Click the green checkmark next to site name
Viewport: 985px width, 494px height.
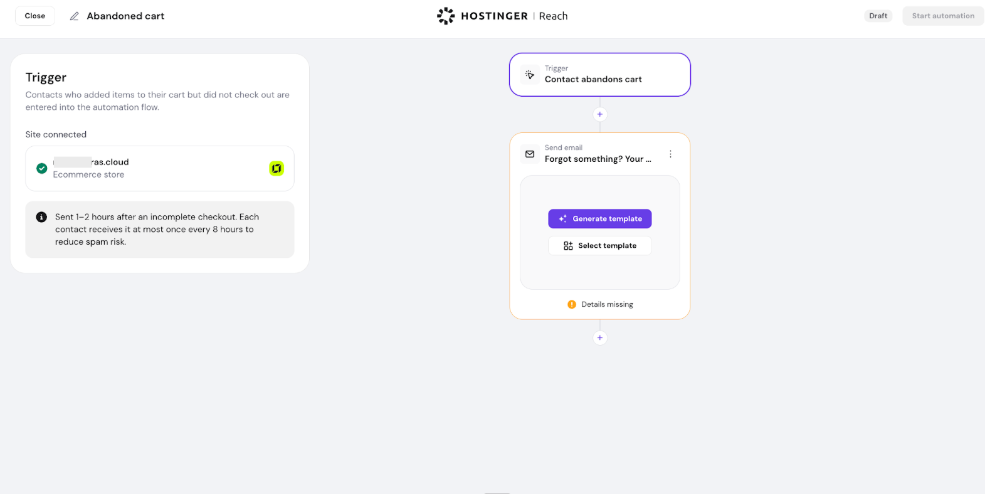click(41, 168)
